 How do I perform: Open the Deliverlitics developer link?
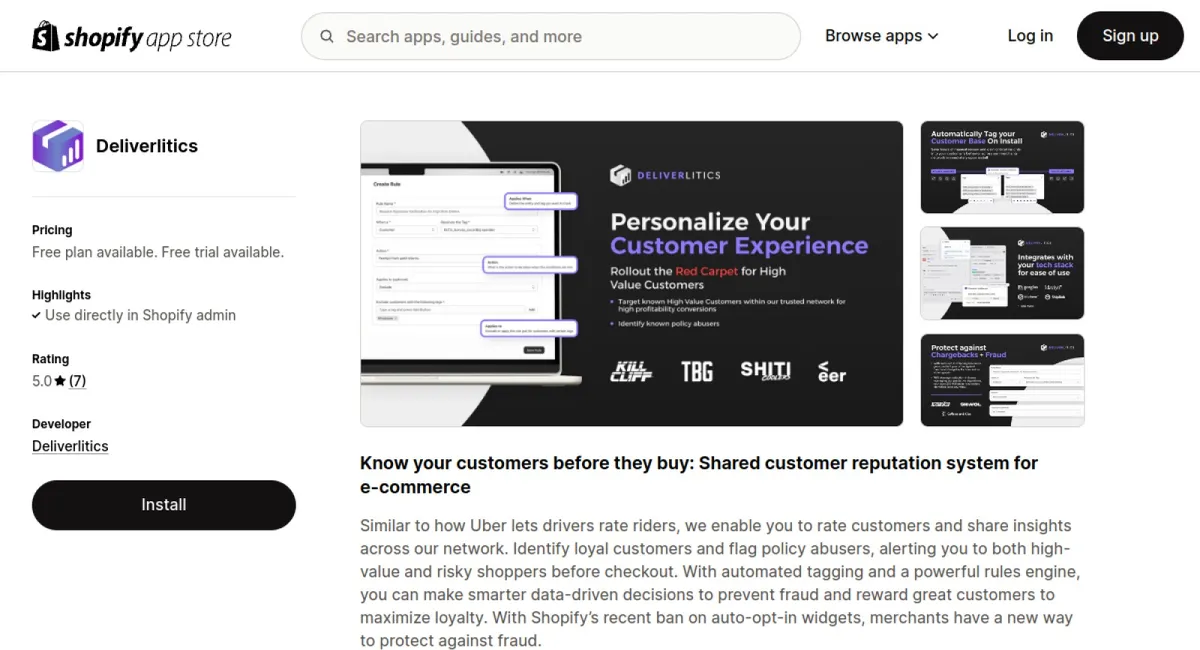(70, 446)
